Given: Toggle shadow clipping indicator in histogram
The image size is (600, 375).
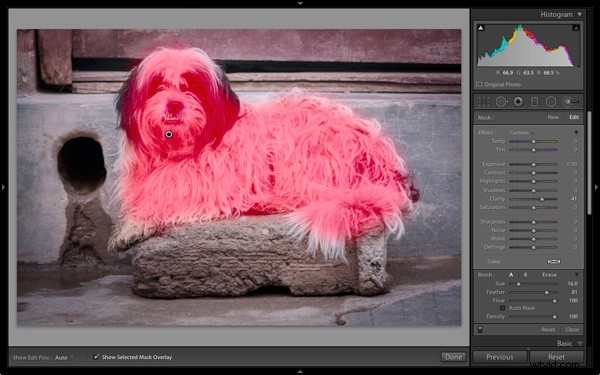Looking at the screenshot, I should click(x=481, y=28).
